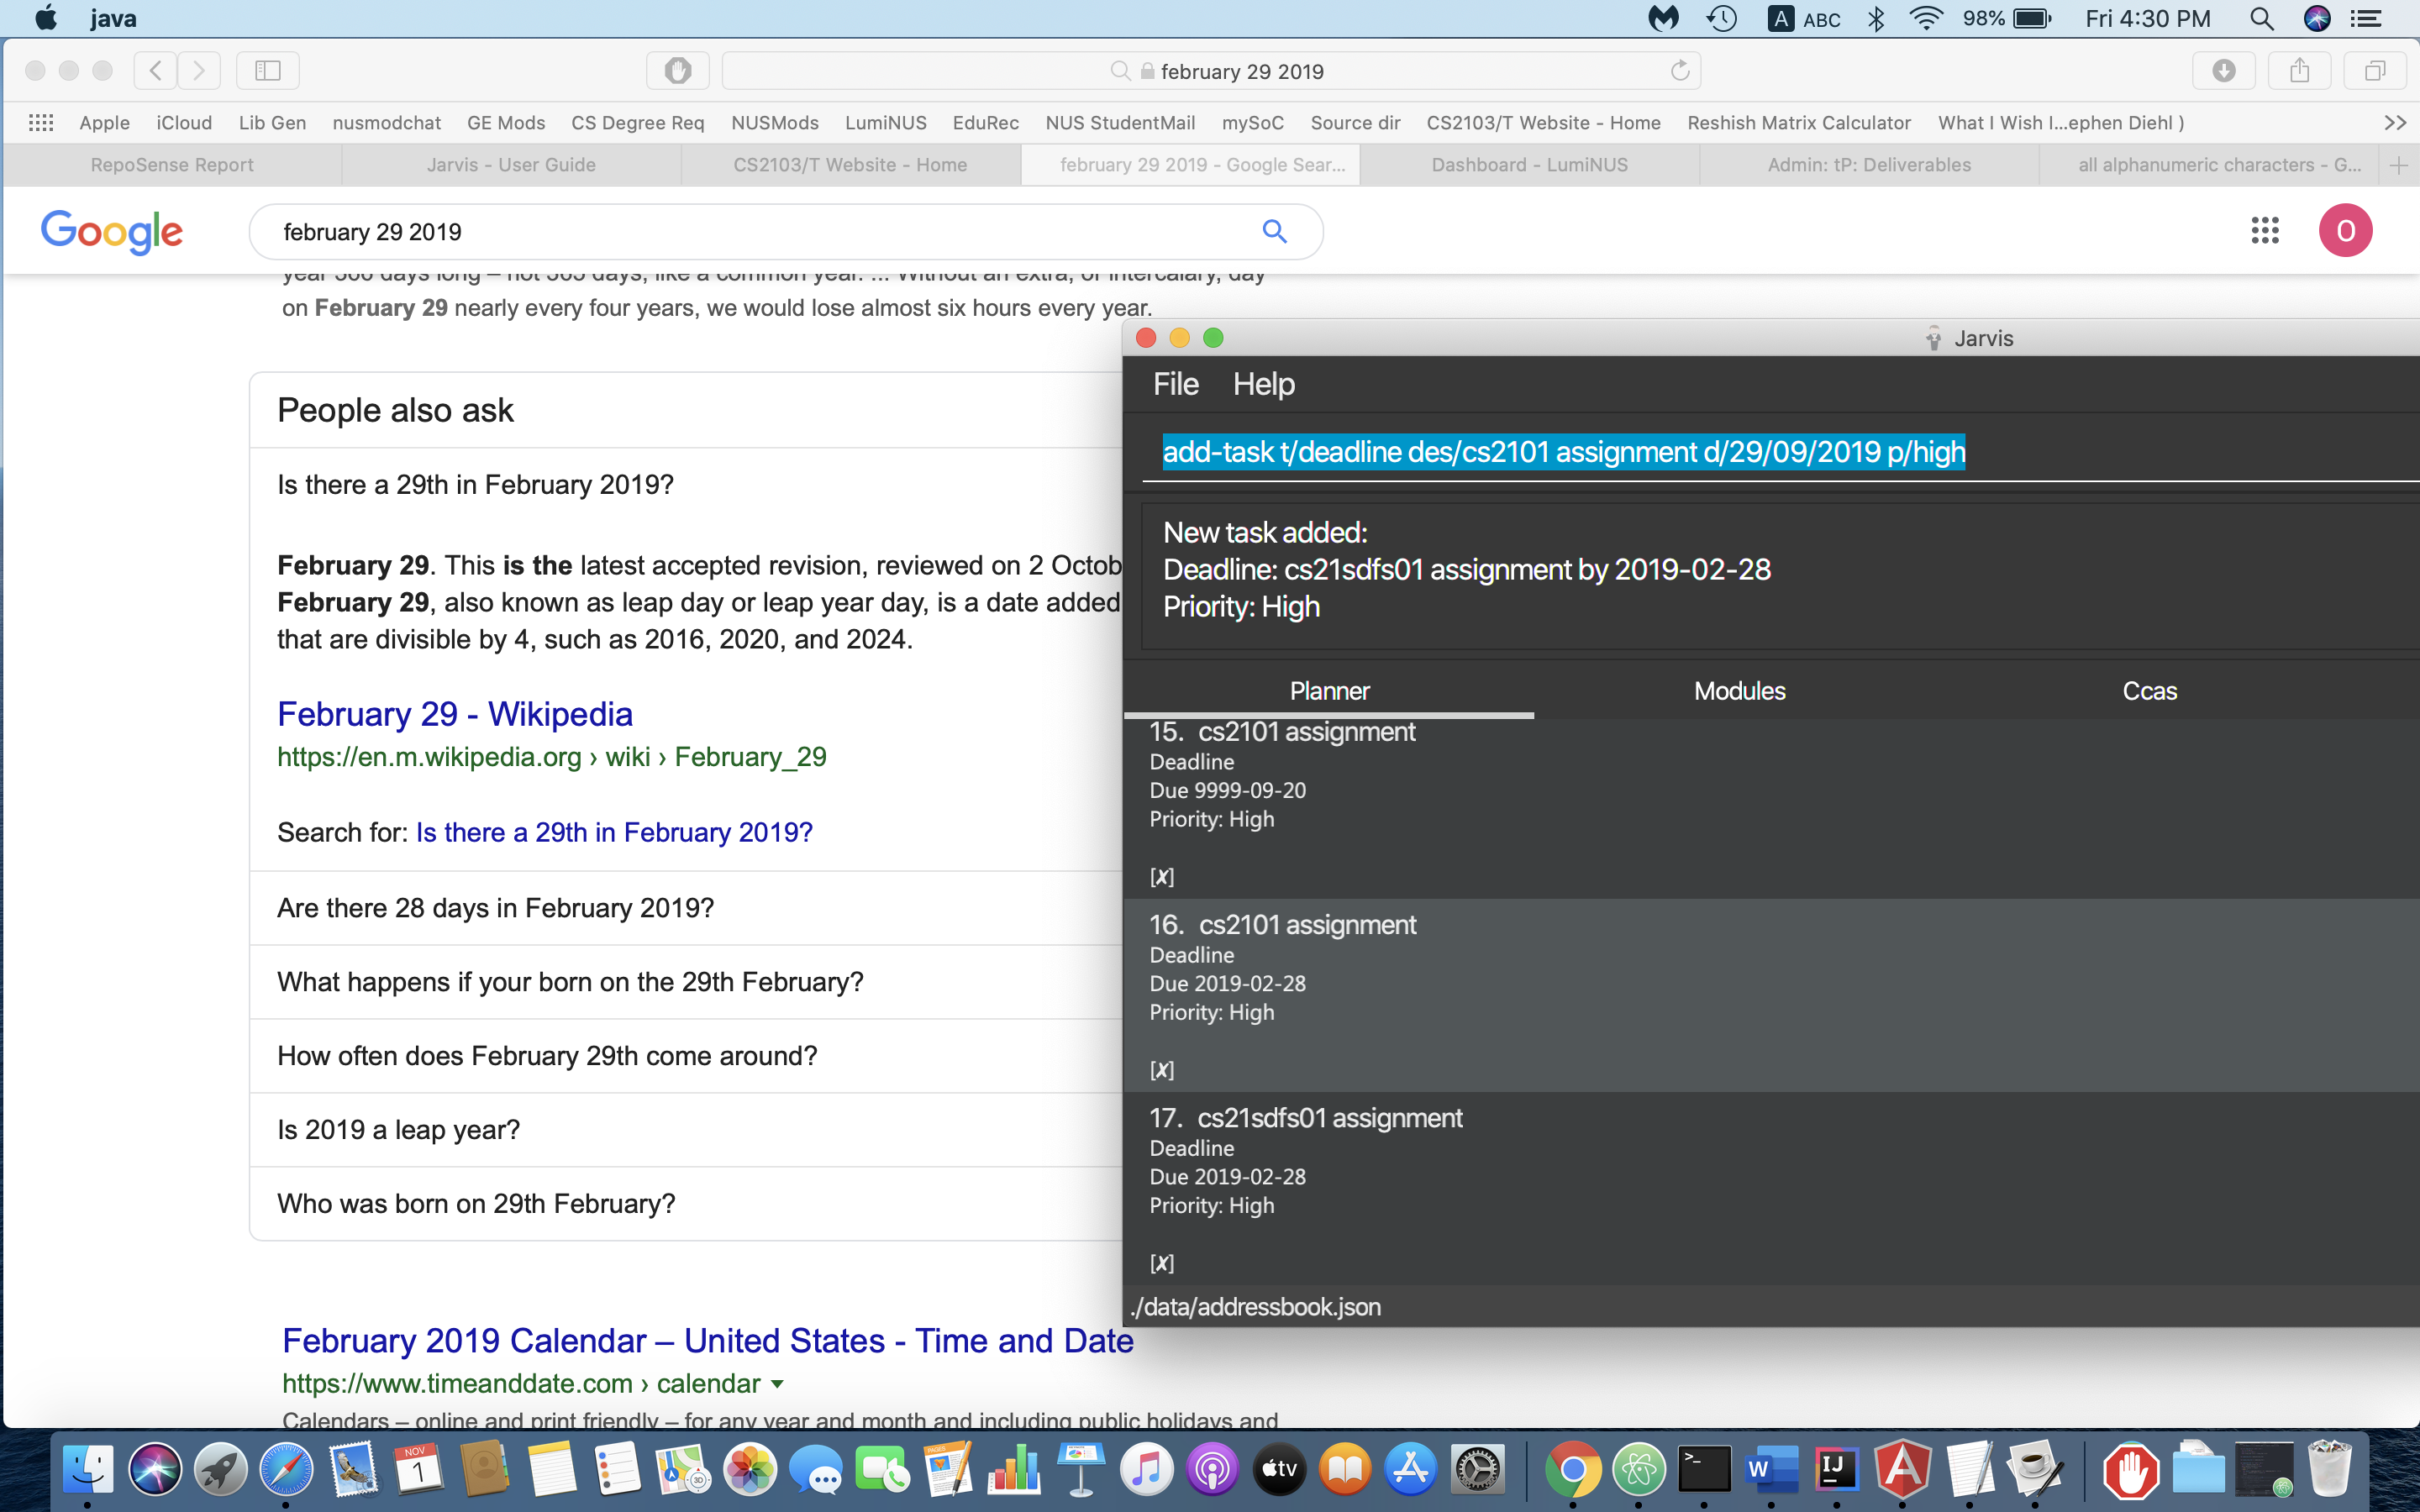2420x1512 pixels.
Task: Expand 'Are there 28 days in February 2019?'
Action: point(495,908)
